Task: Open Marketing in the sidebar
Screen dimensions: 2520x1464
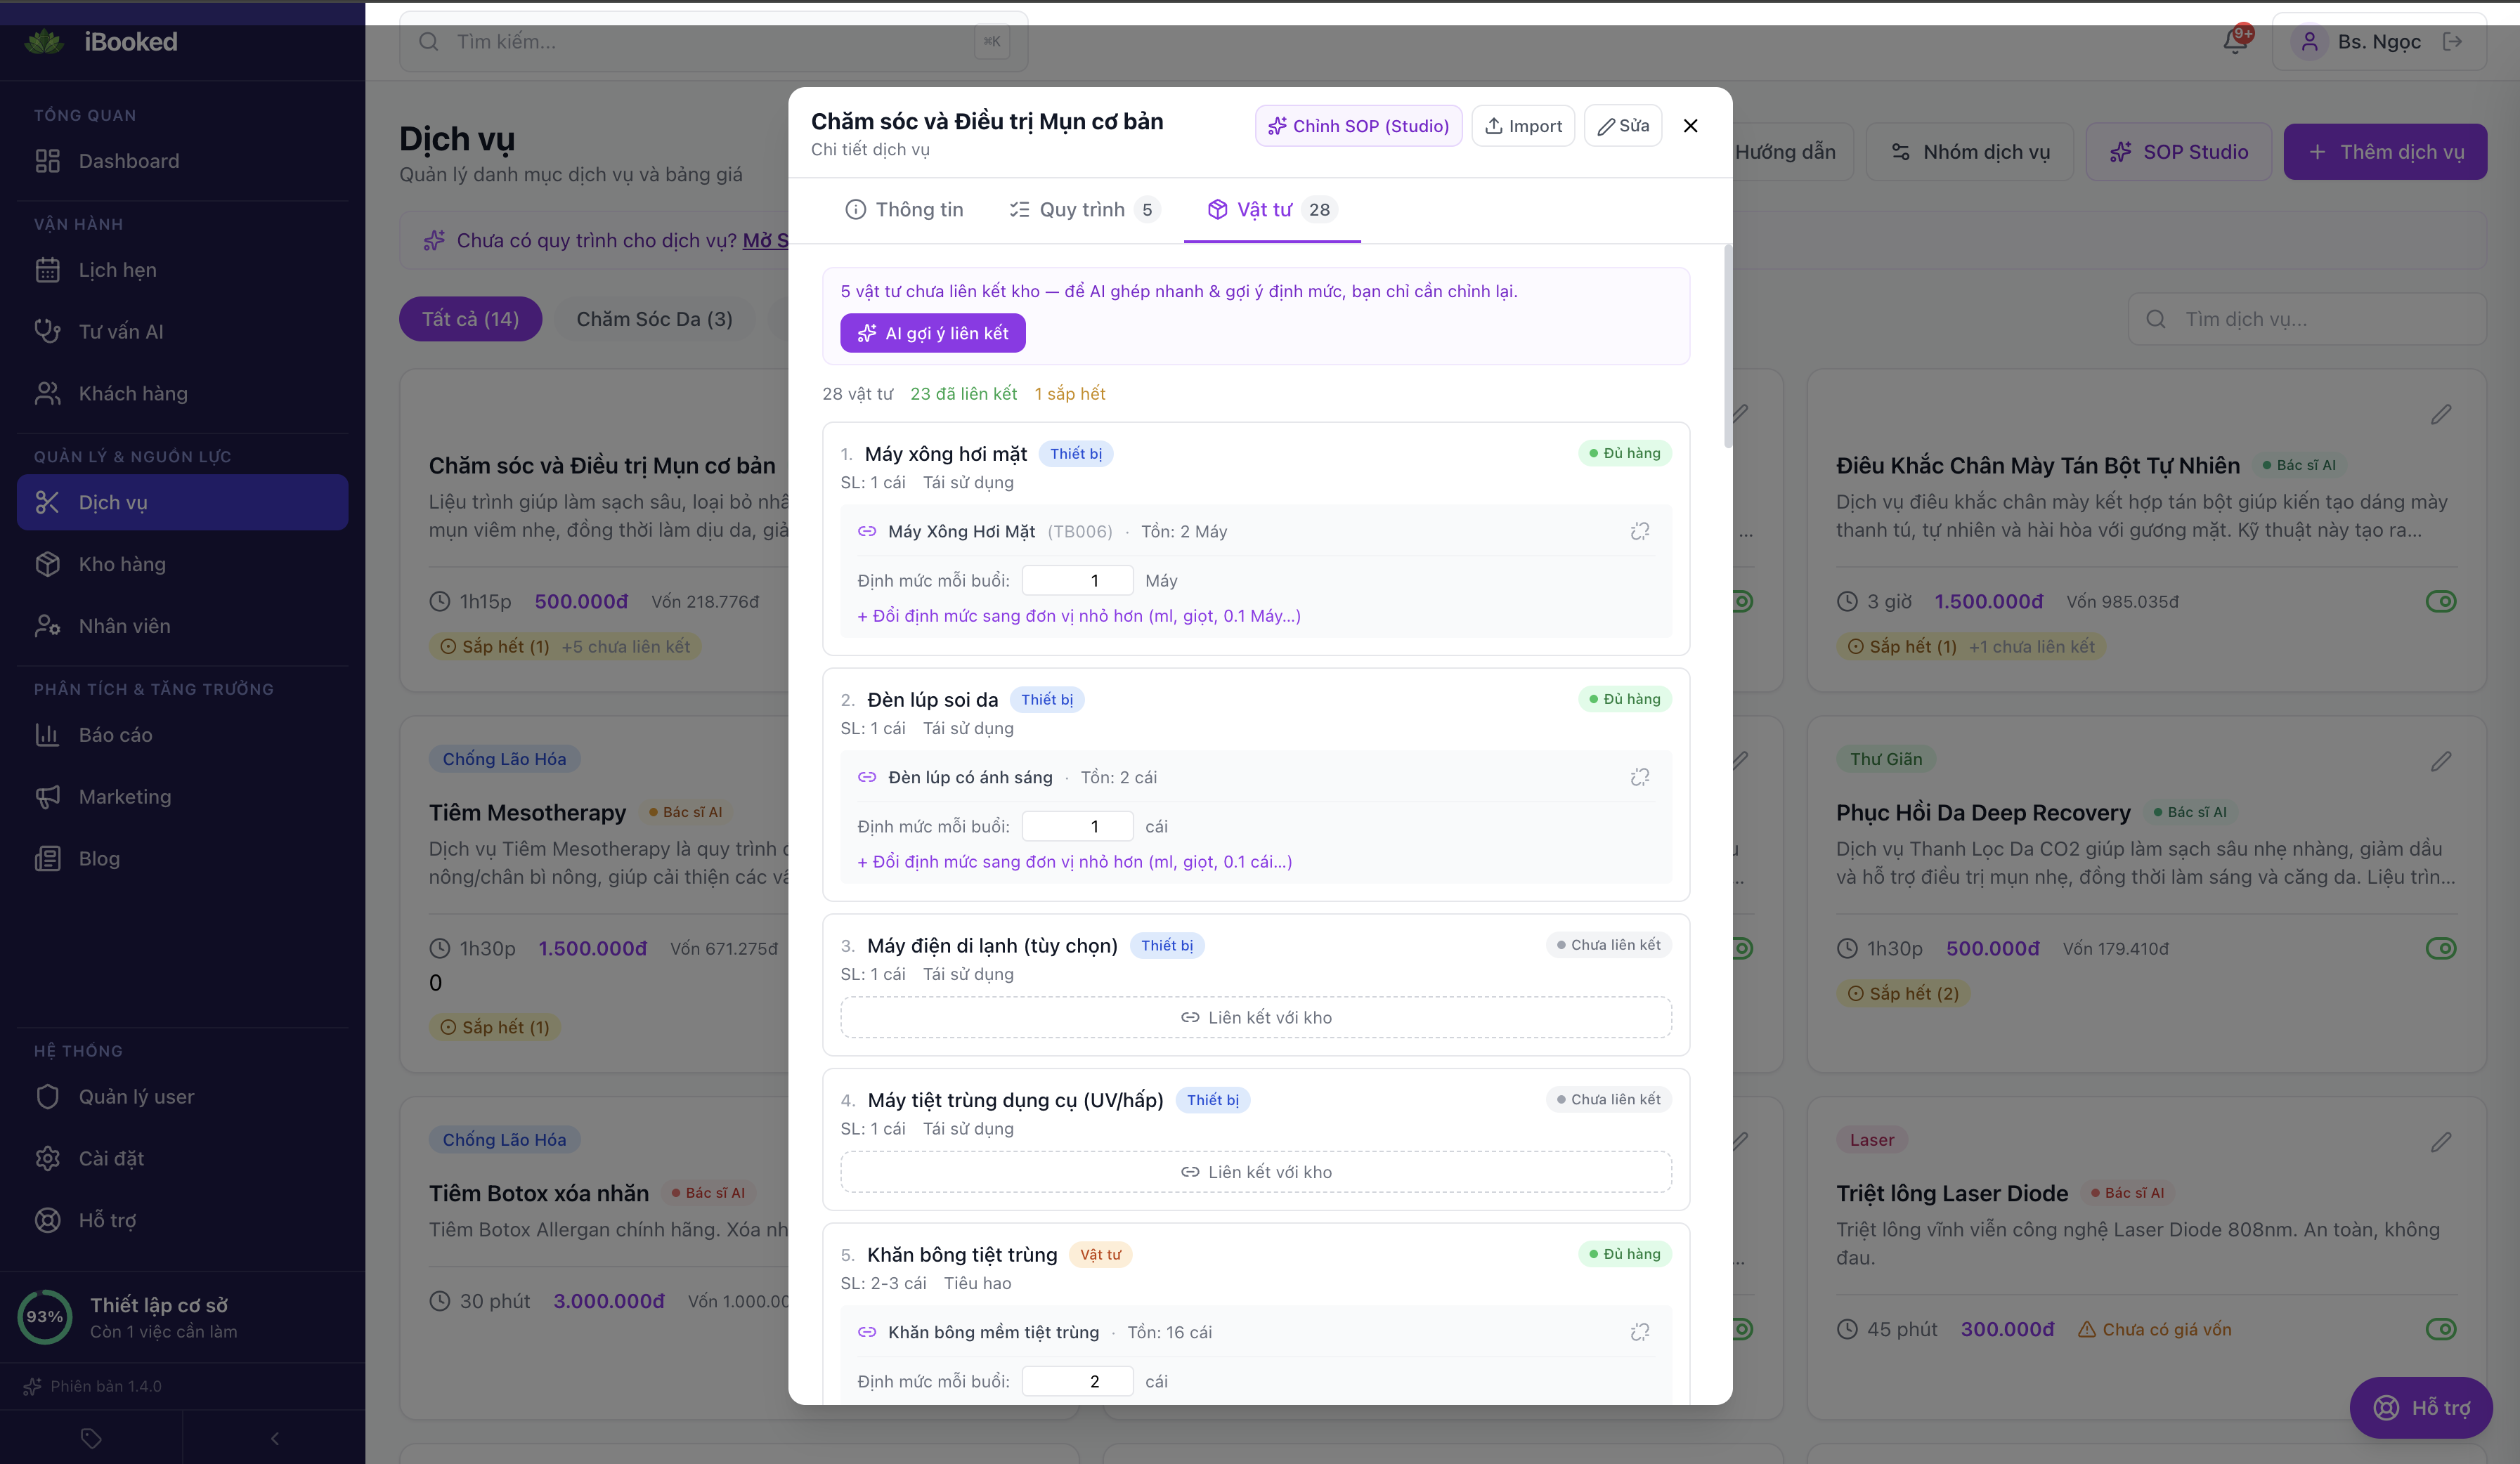Action: [182, 797]
